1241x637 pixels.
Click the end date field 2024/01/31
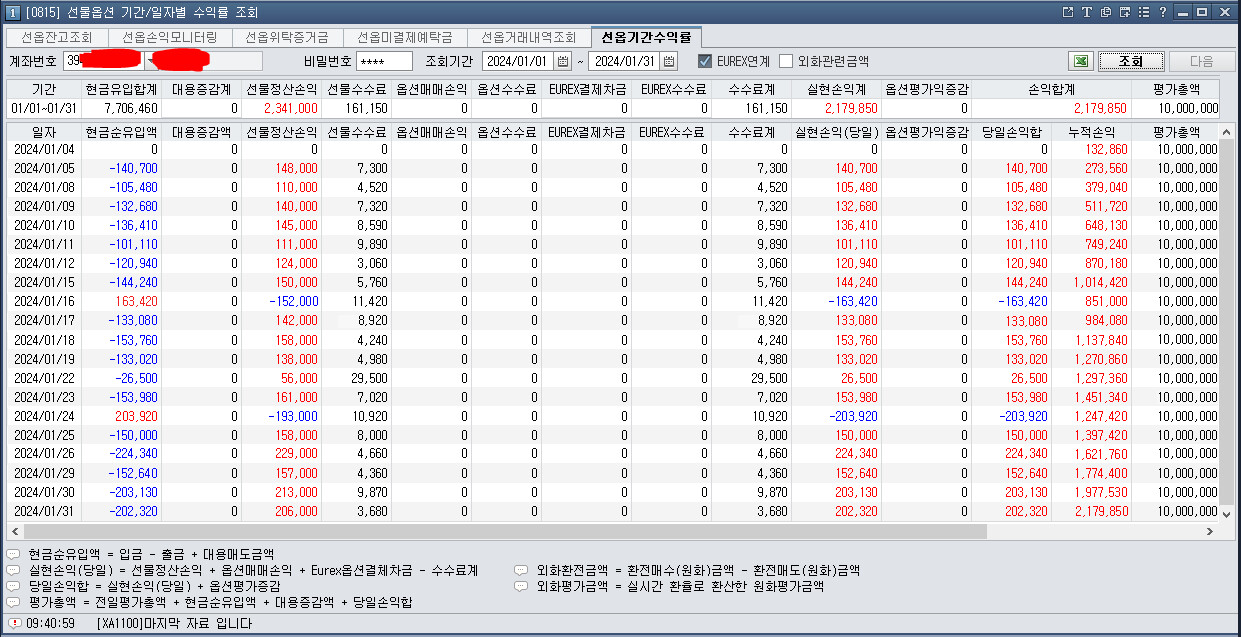click(x=623, y=61)
